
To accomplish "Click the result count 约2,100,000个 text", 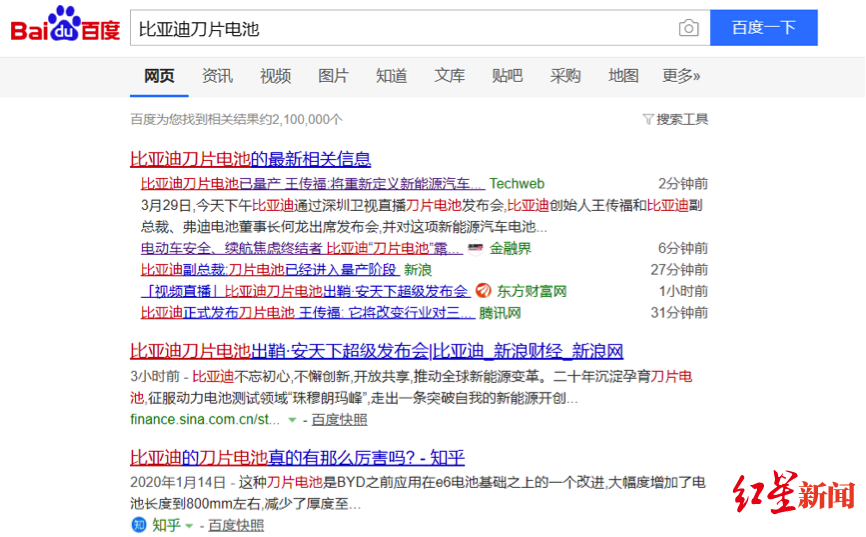I will [x=299, y=119].
